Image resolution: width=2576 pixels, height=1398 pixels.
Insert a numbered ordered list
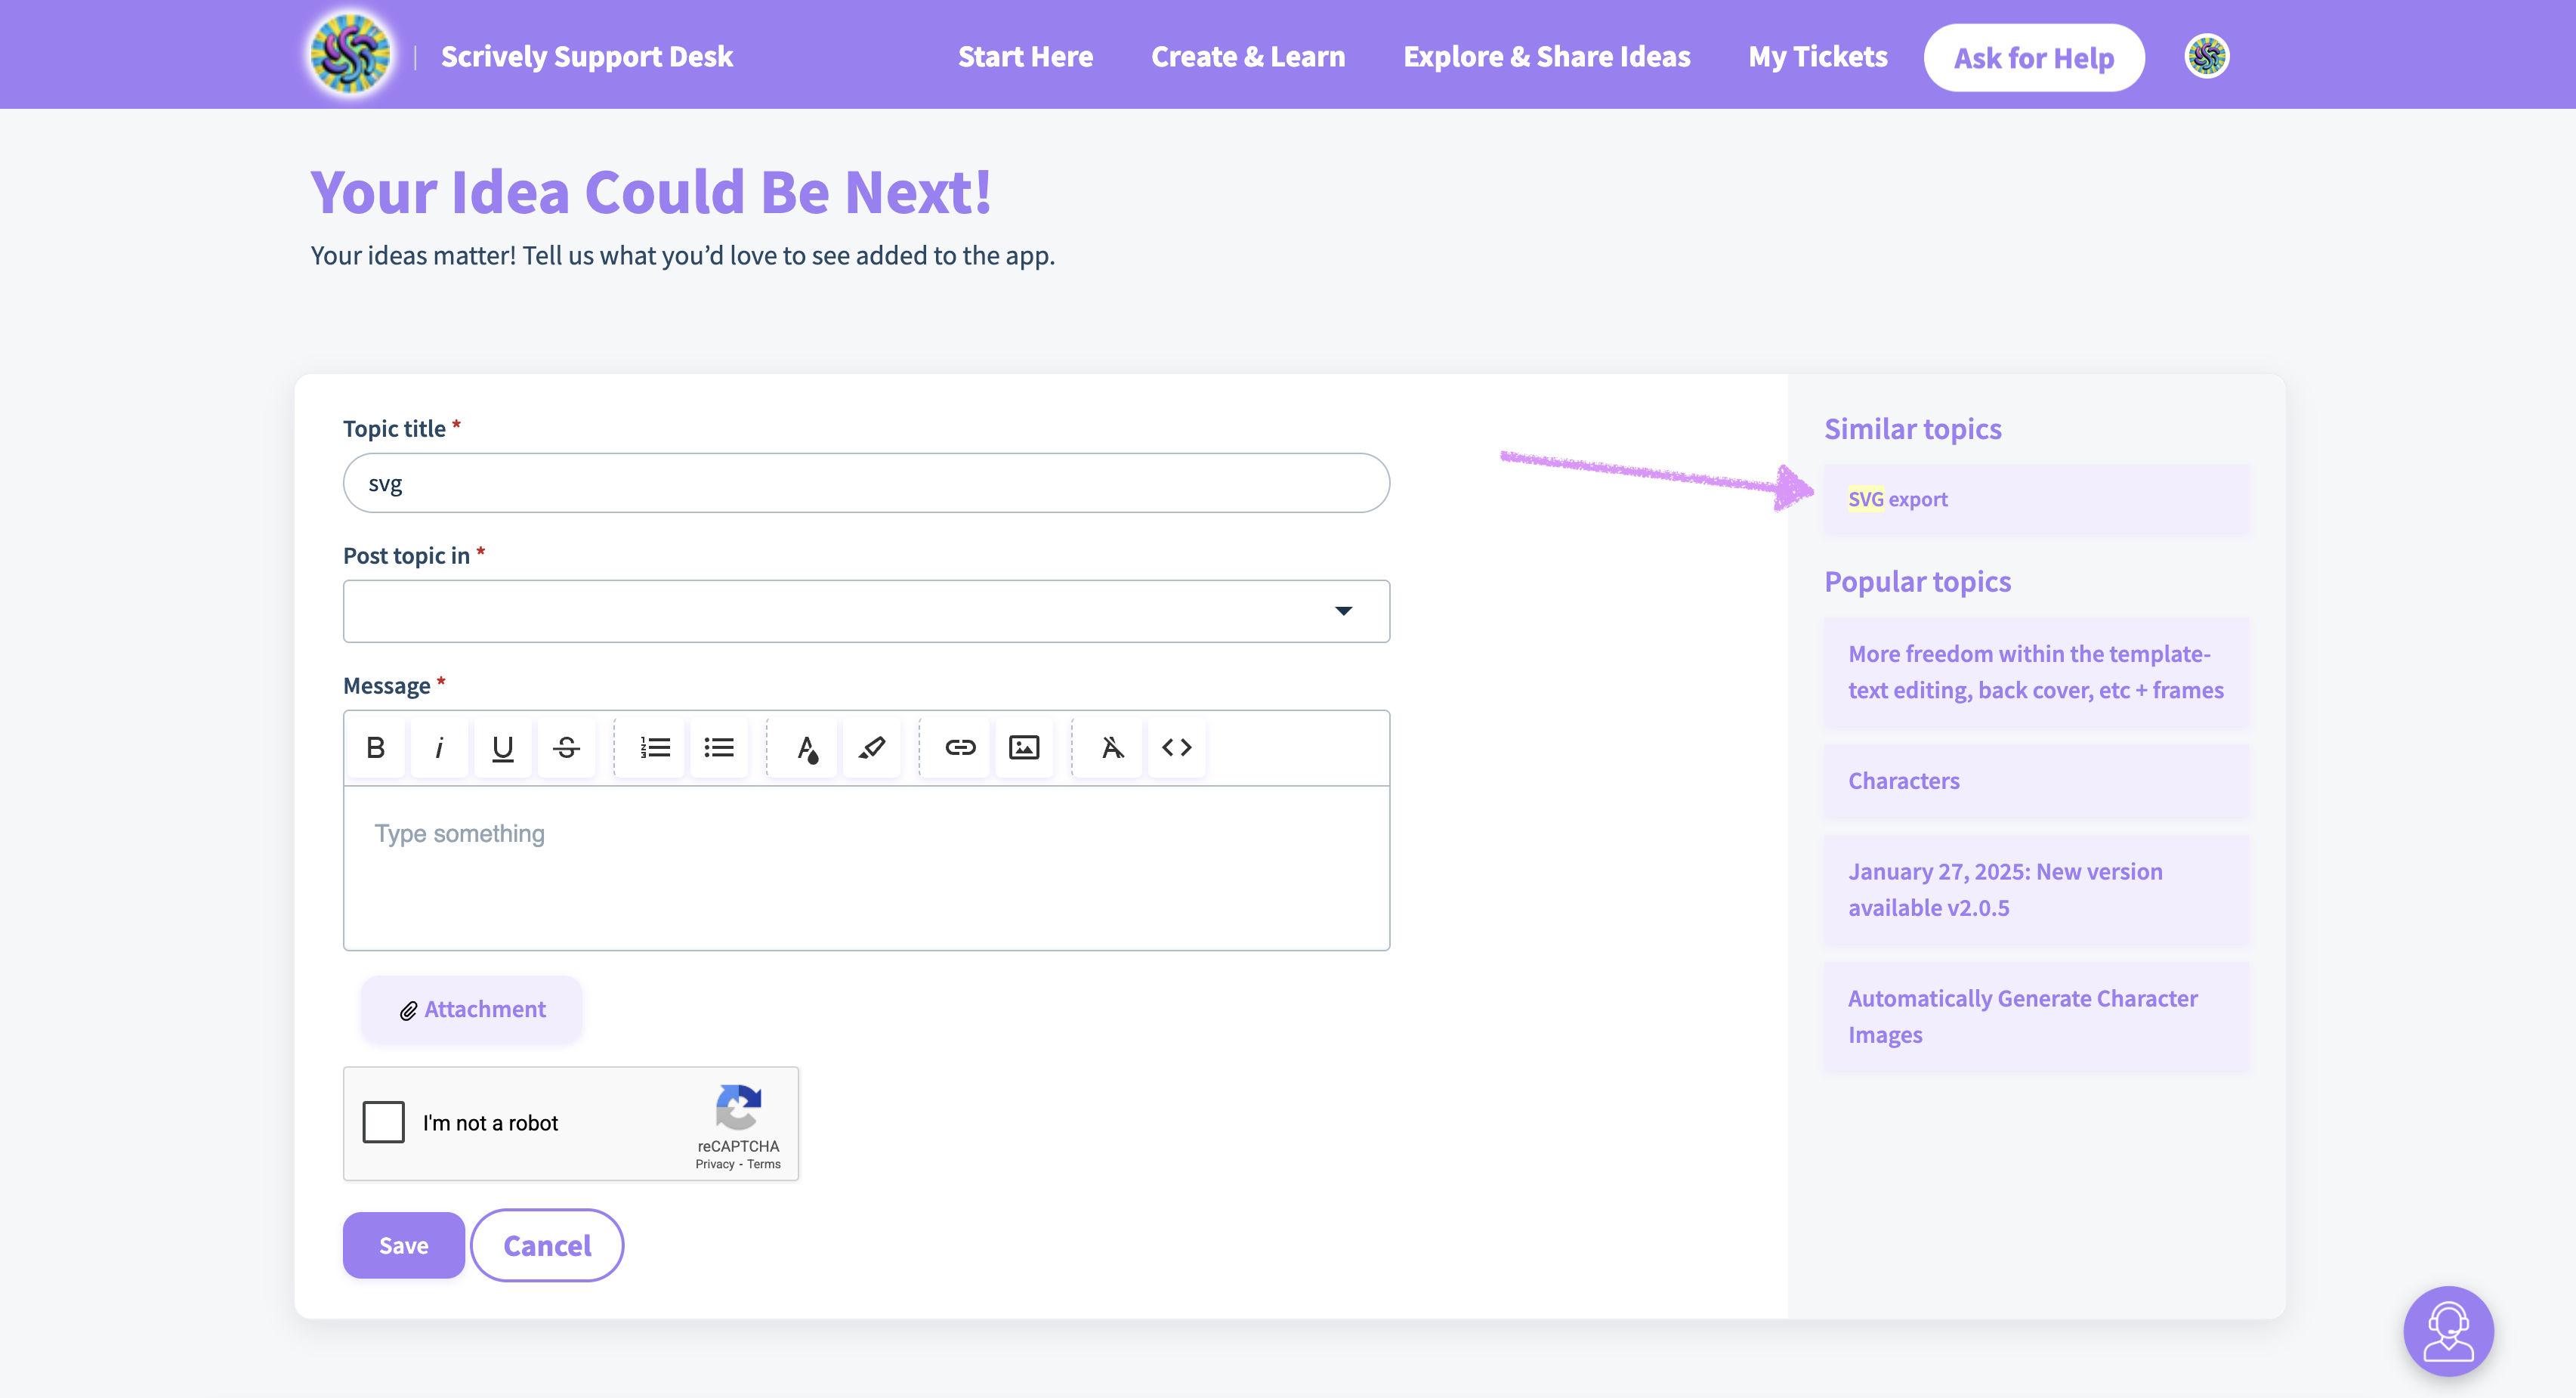click(655, 747)
